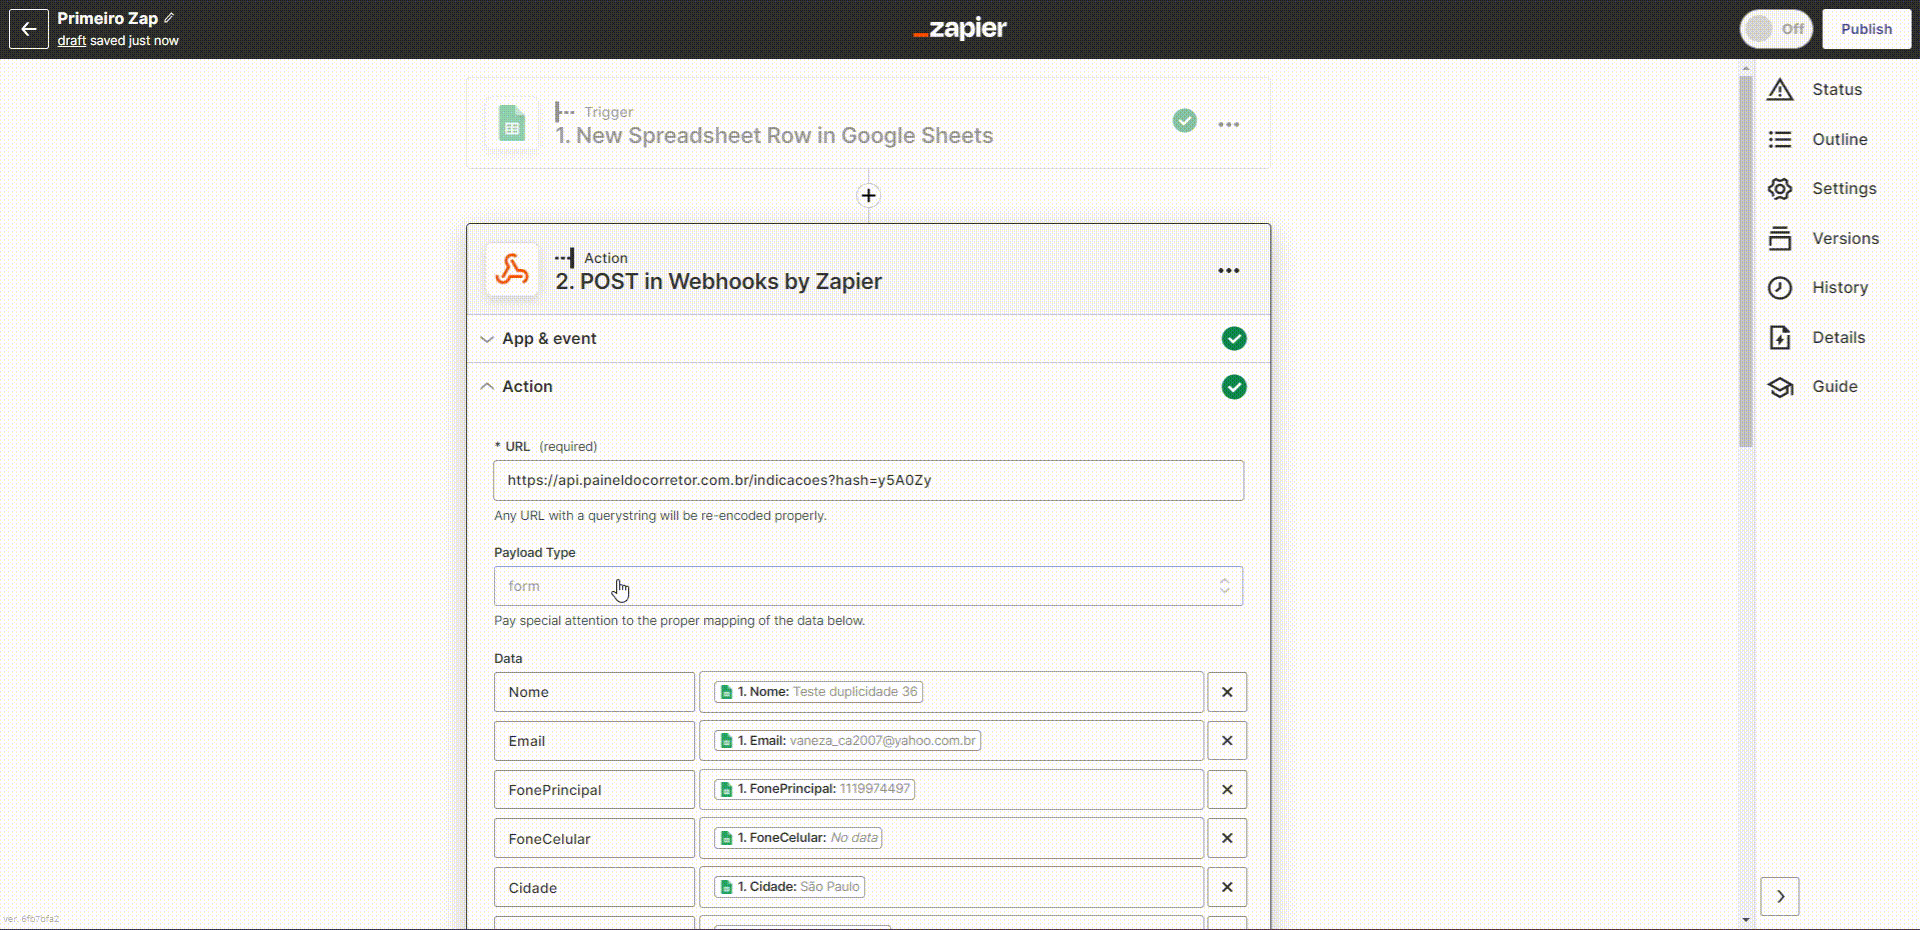The image size is (1920, 930).
Task: Collapse the right sidebar with chevron button
Action: (x=1780, y=897)
